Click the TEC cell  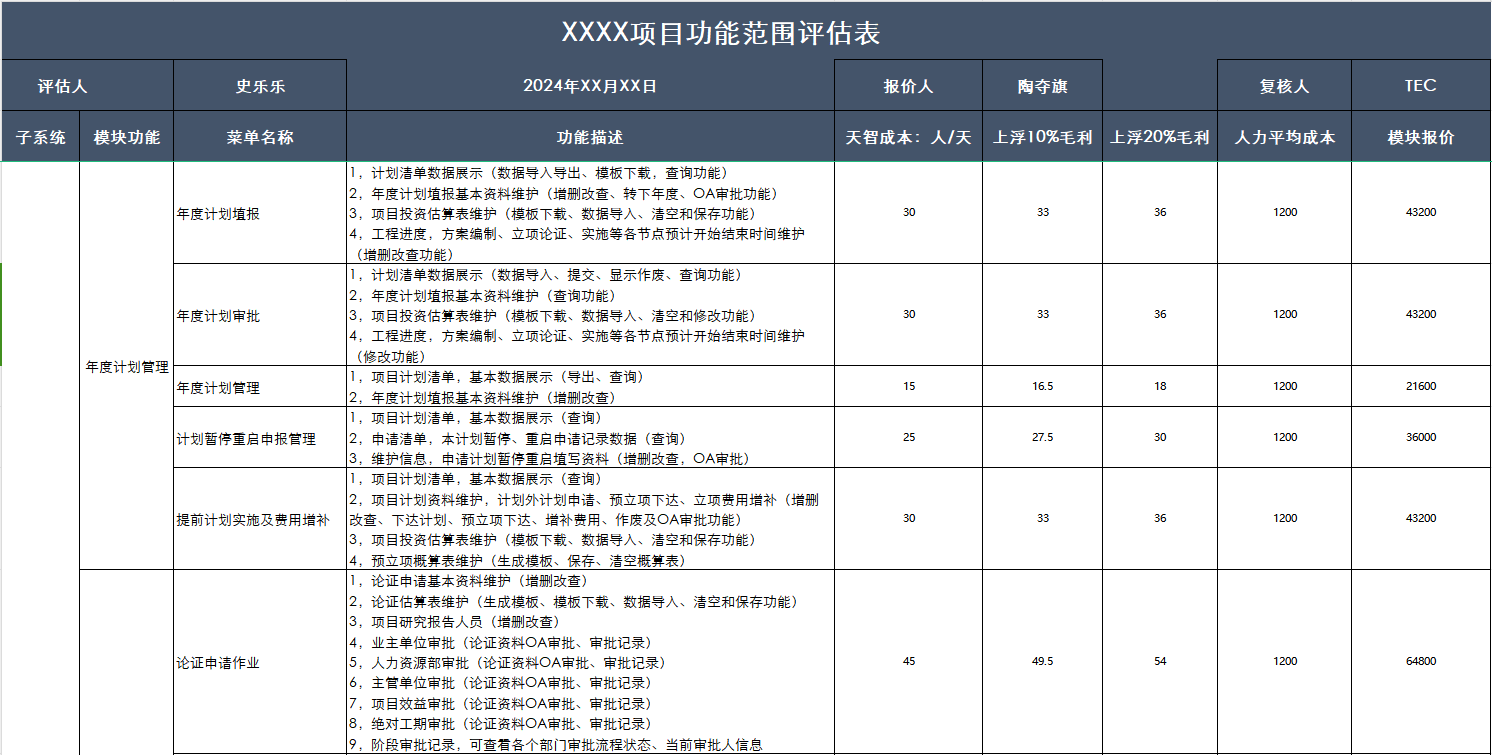1420,86
